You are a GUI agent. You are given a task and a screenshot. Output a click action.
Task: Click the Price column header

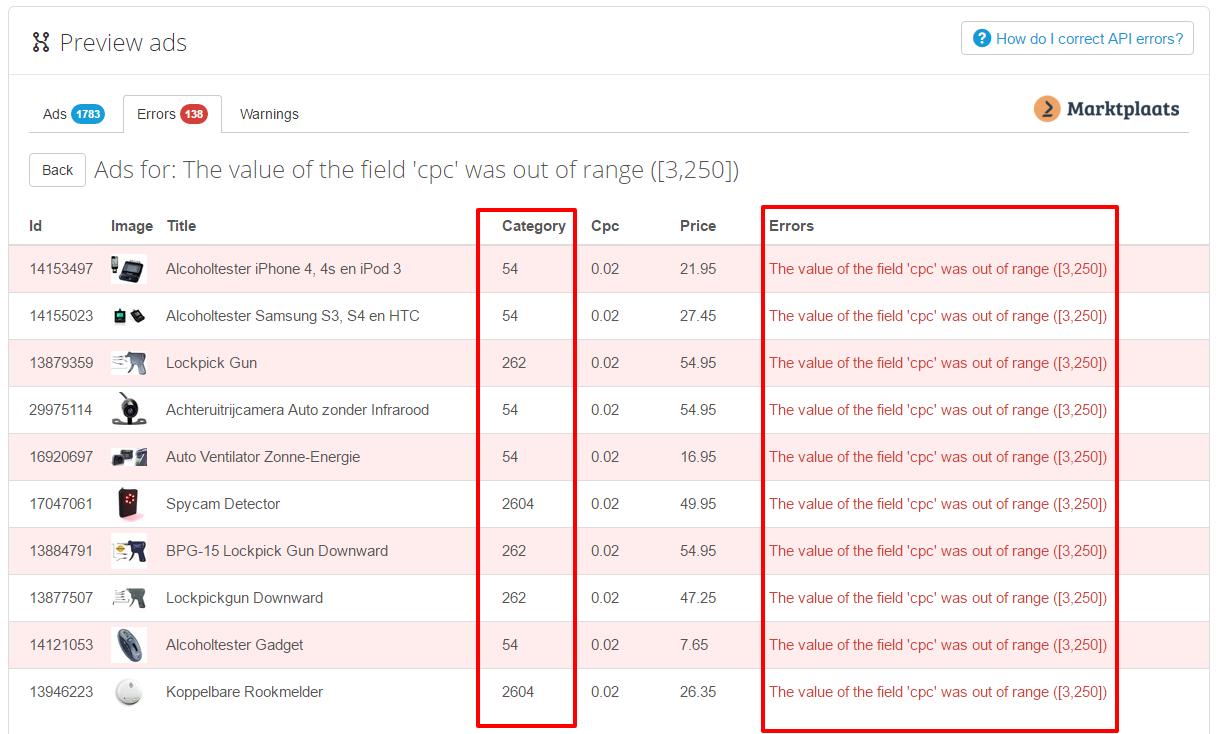(698, 226)
